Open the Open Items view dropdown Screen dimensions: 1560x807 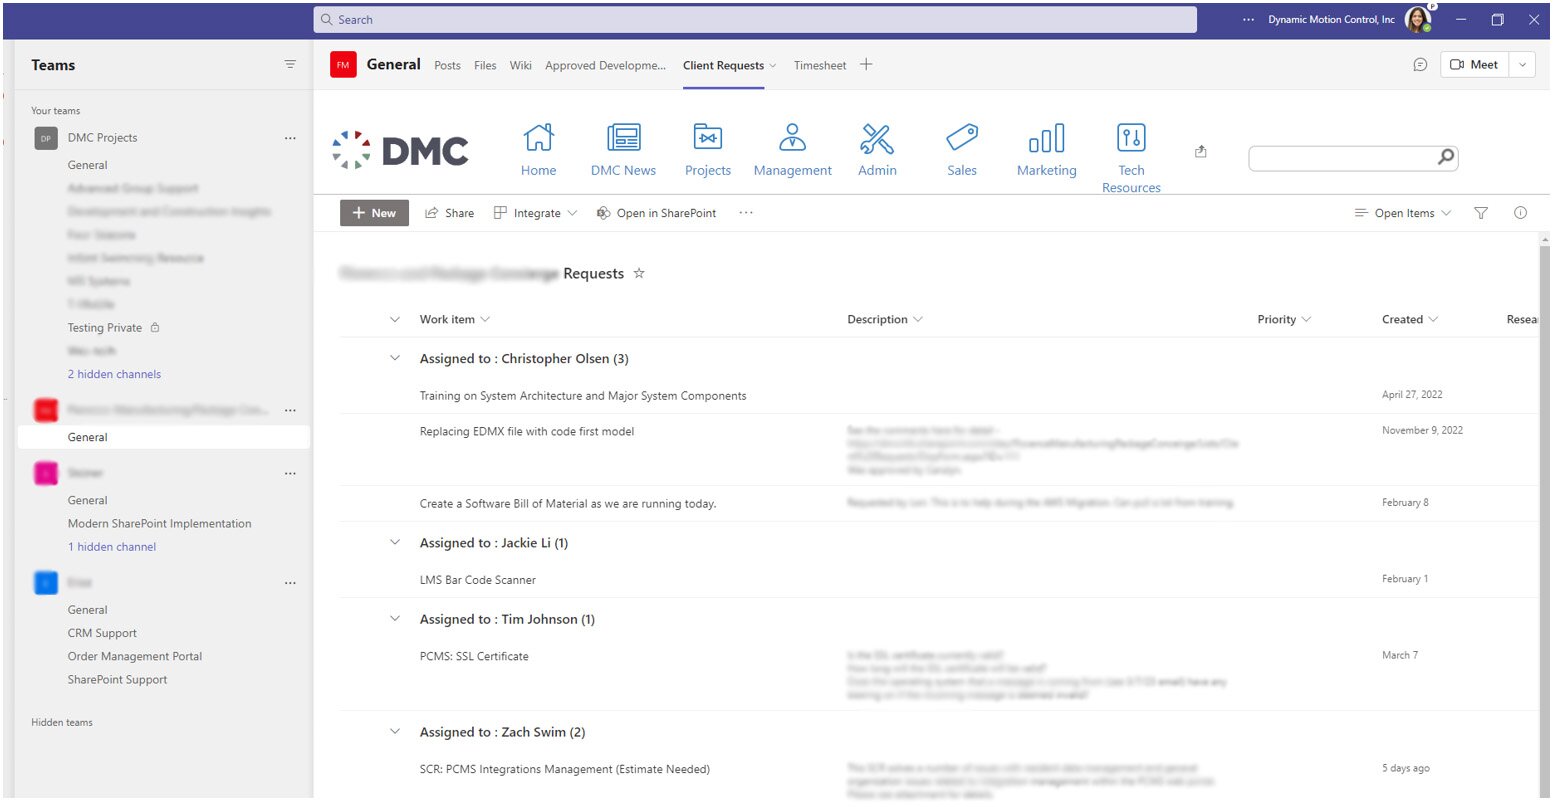1402,213
